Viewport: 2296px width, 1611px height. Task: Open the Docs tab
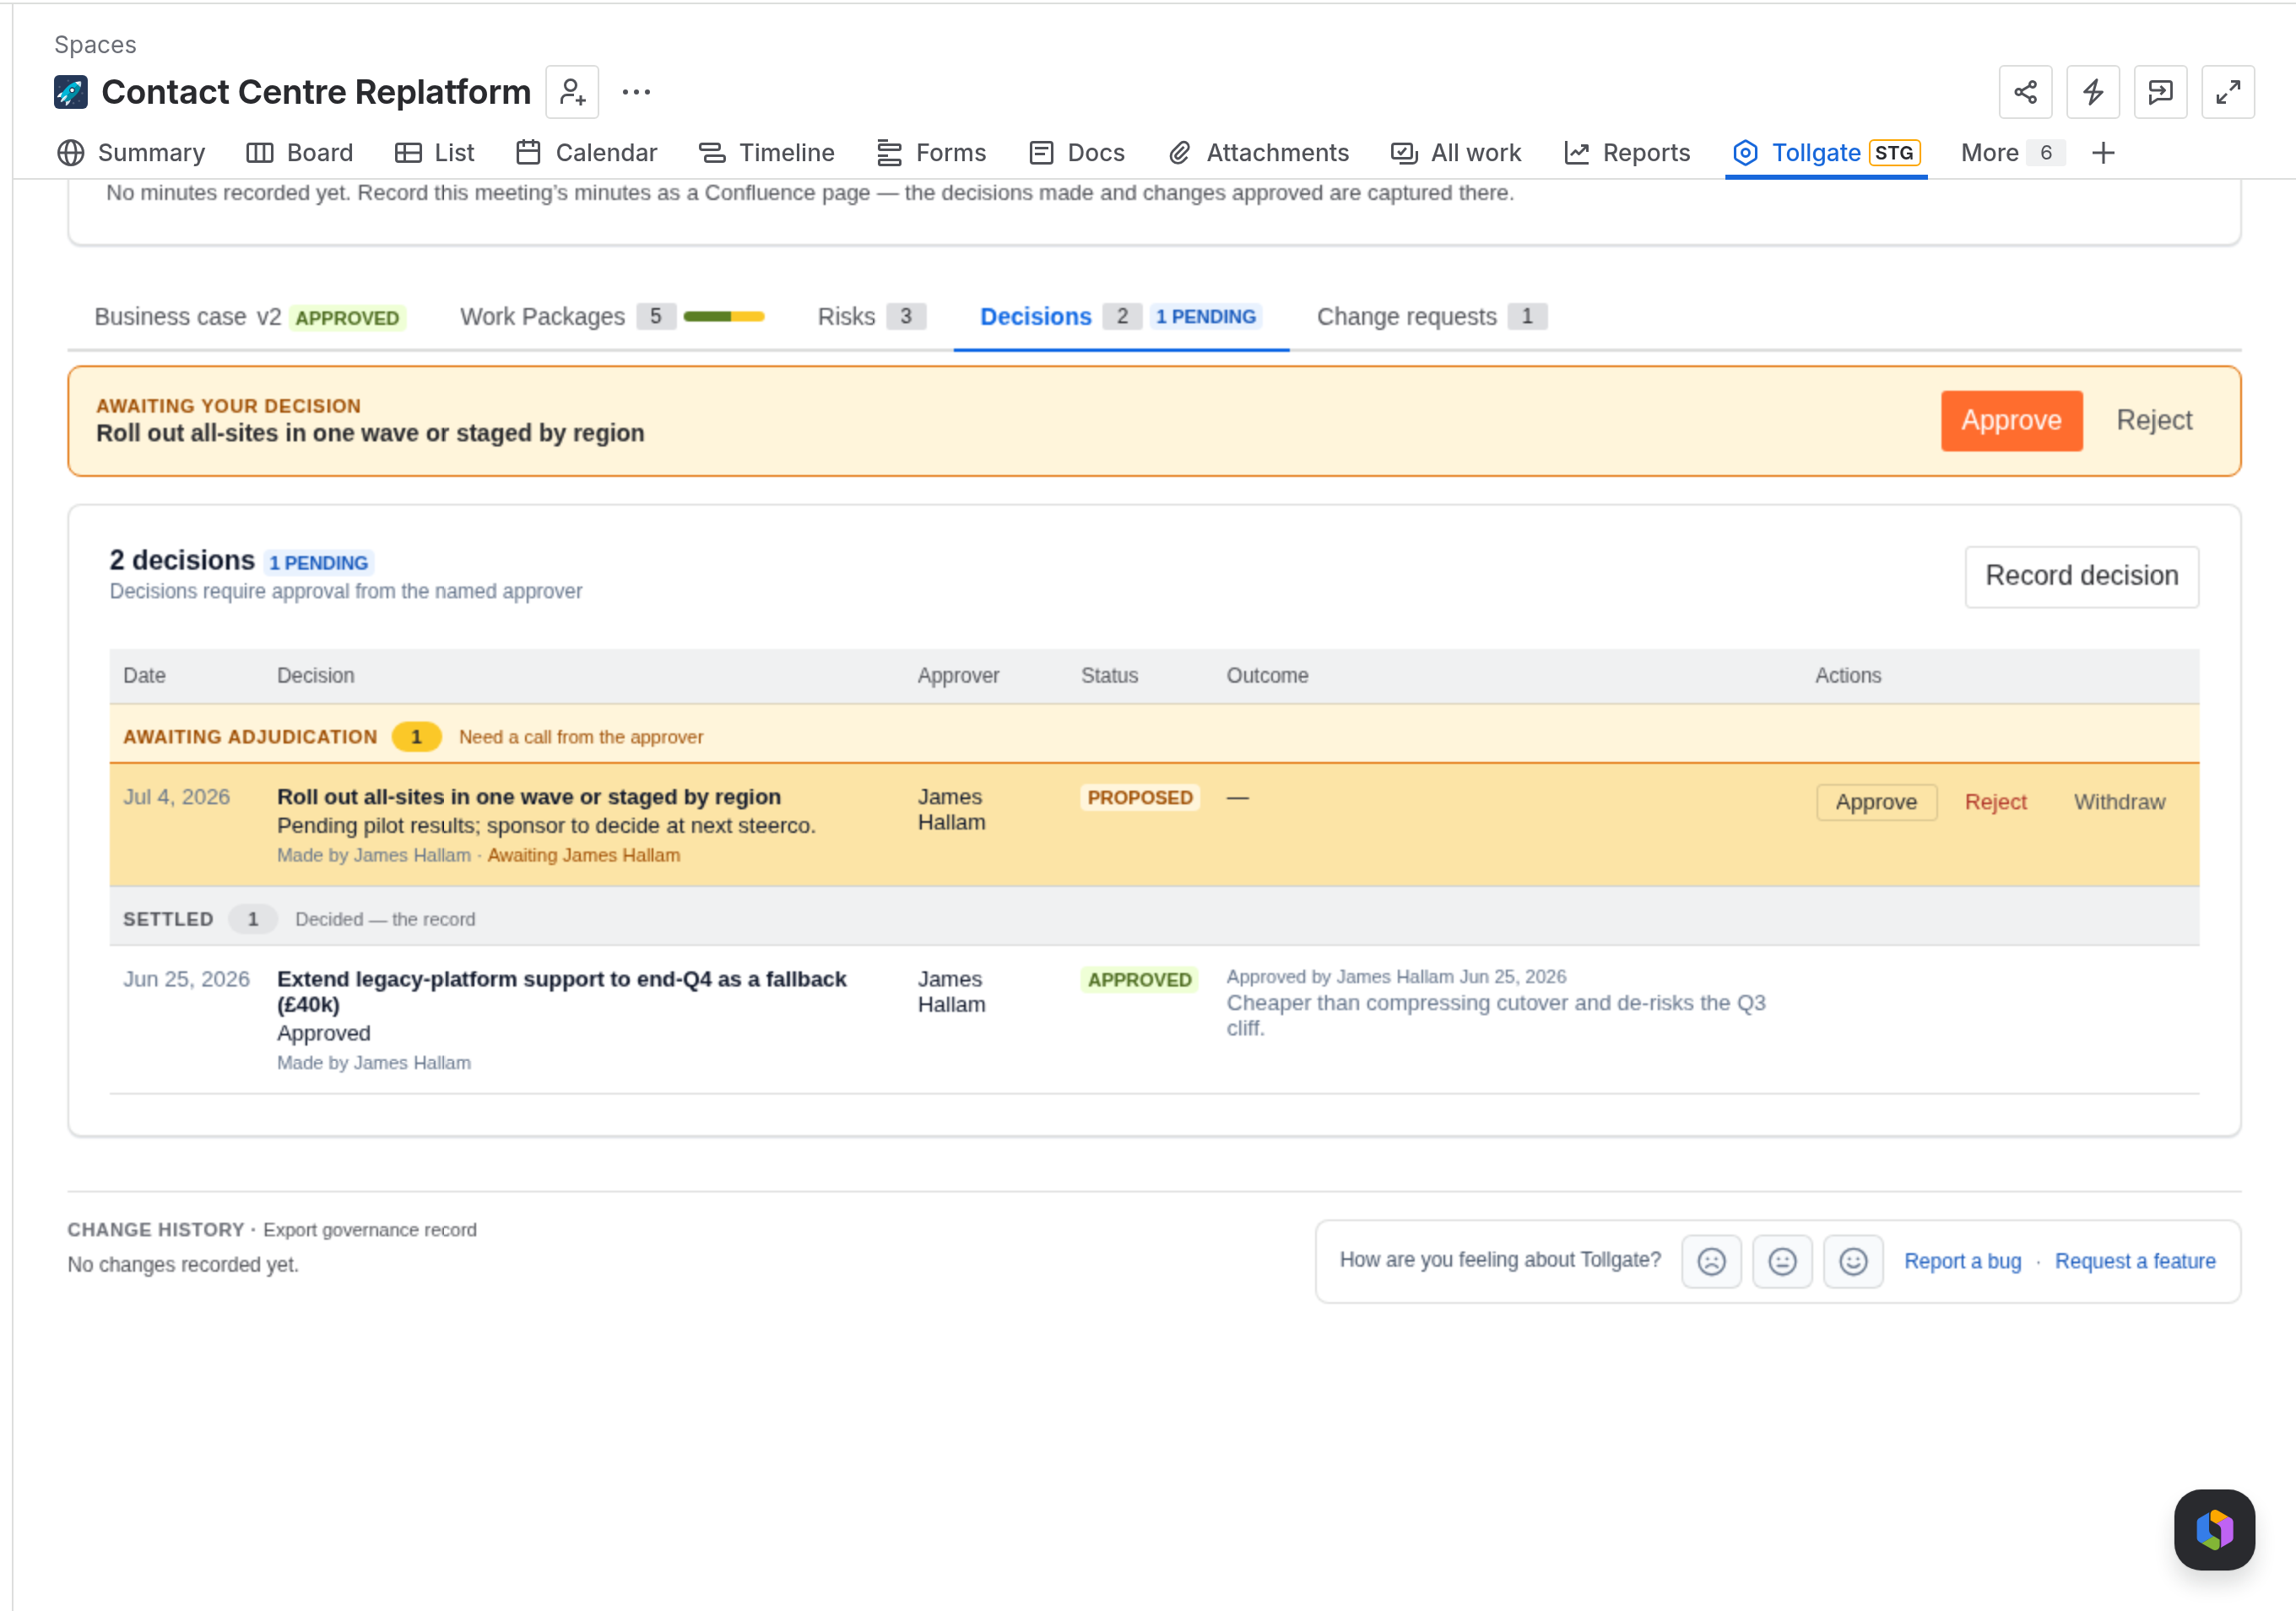[1077, 153]
